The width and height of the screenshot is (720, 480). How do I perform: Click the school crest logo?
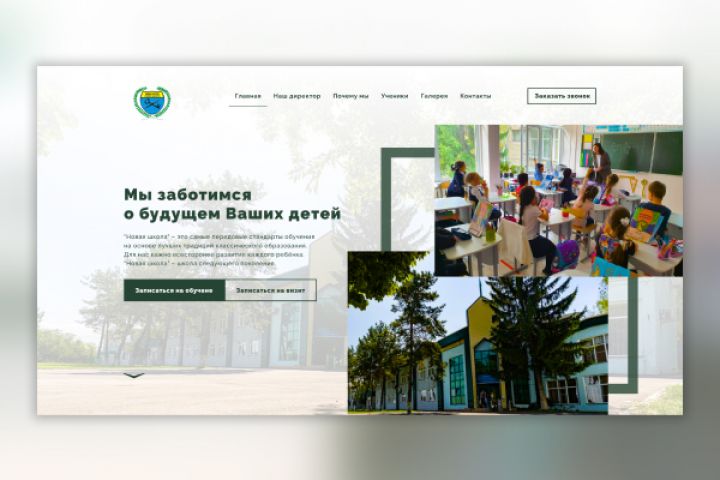pyautogui.click(x=152, y=102)
